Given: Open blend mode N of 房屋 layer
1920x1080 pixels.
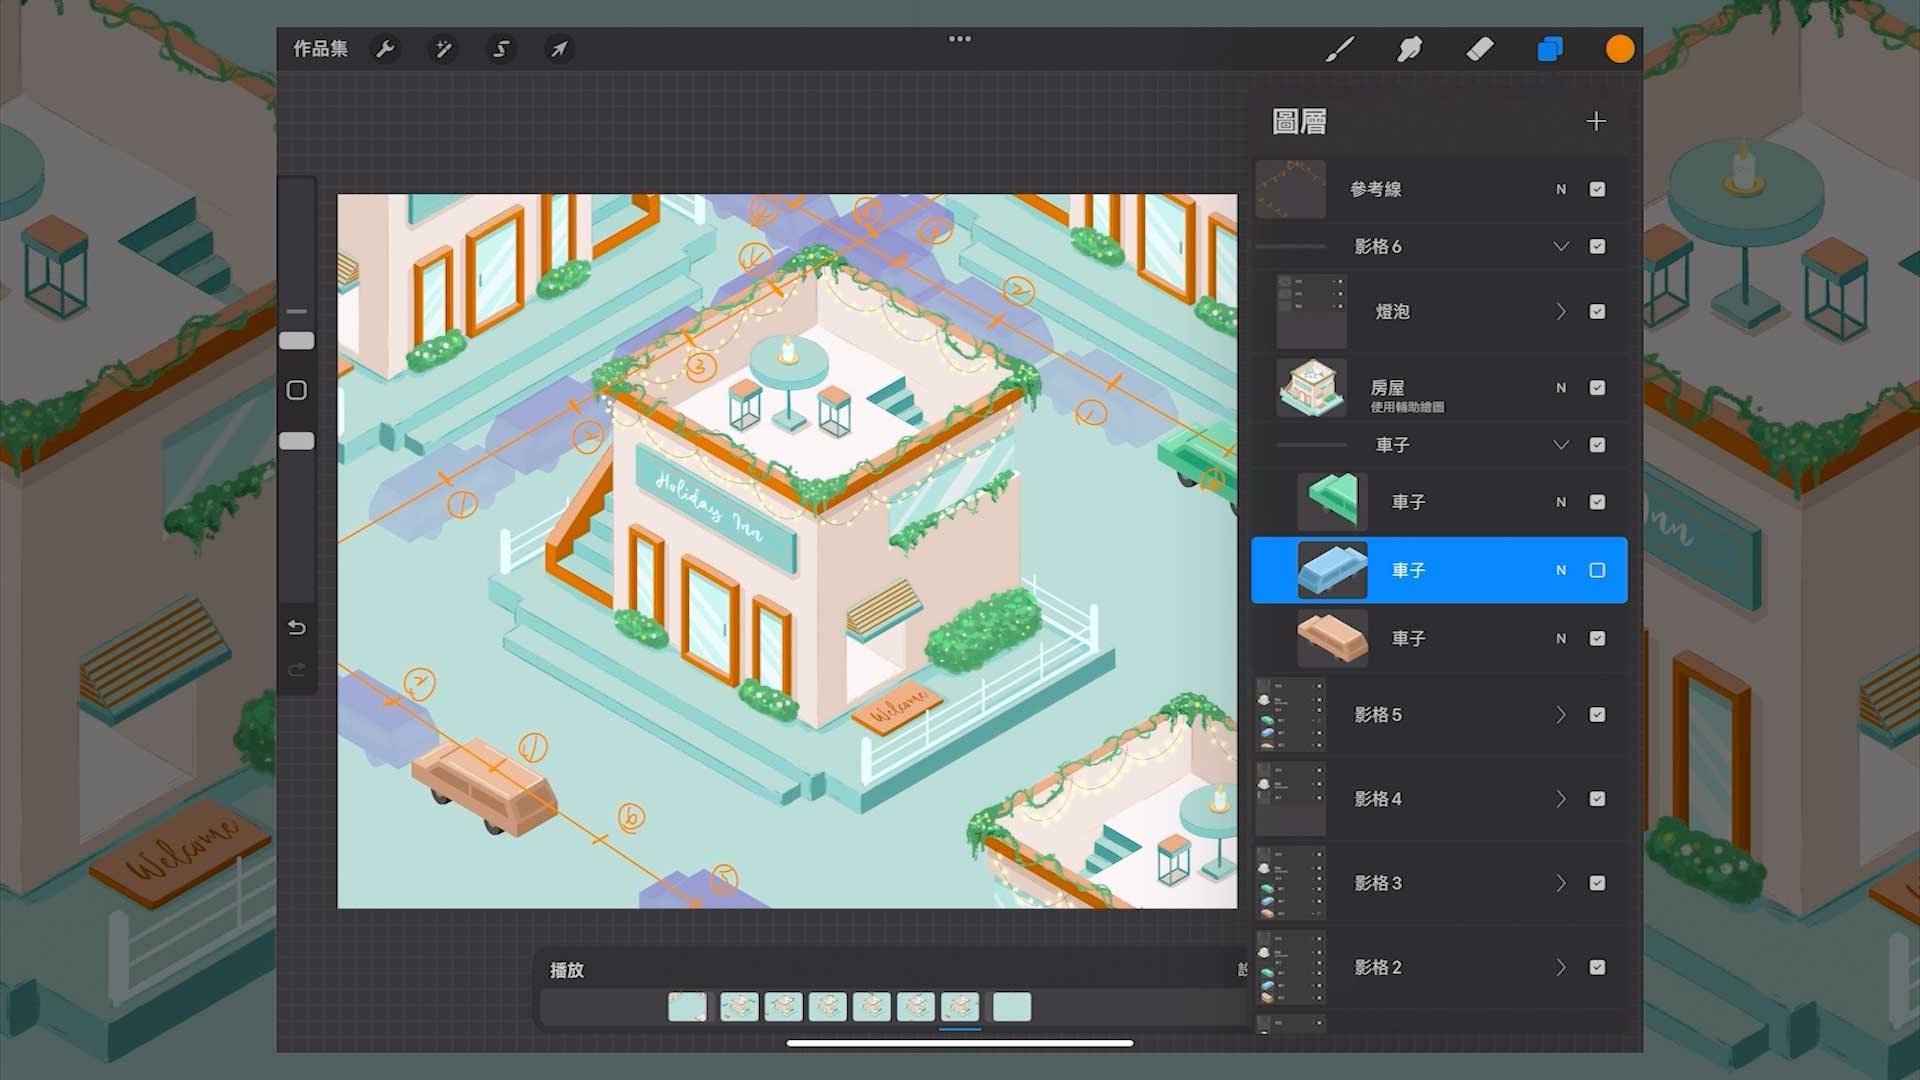Looking at the screenshot, I should pos(1561,388).
